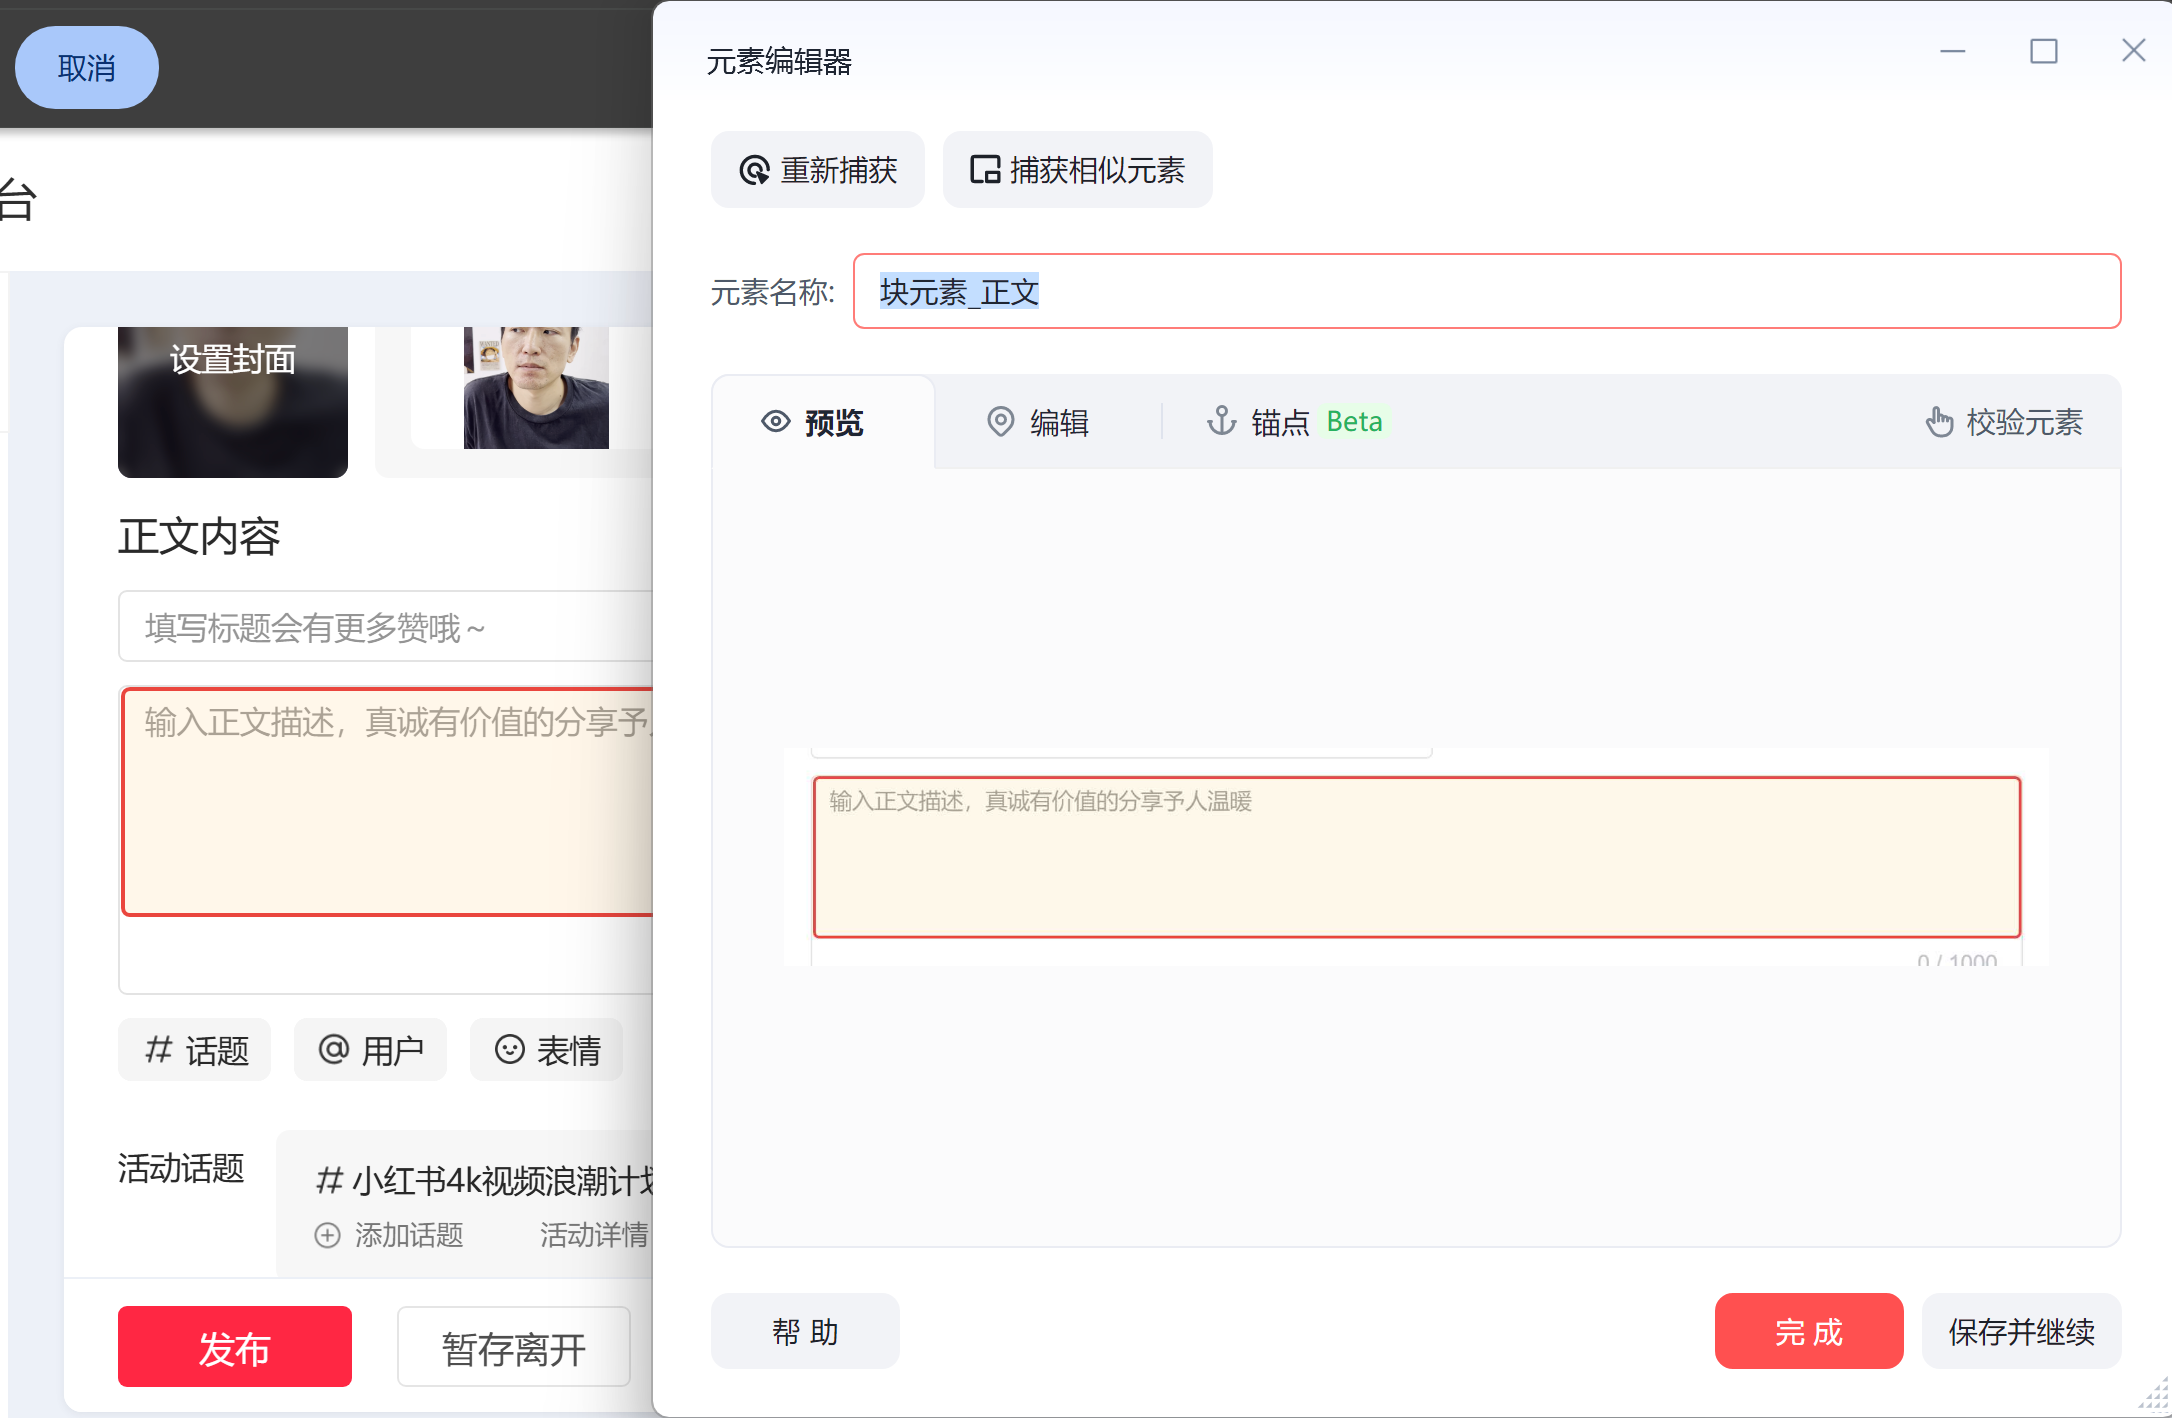
Task: Click the red 发布 publish button
Action: click(x=234, y=1348)
